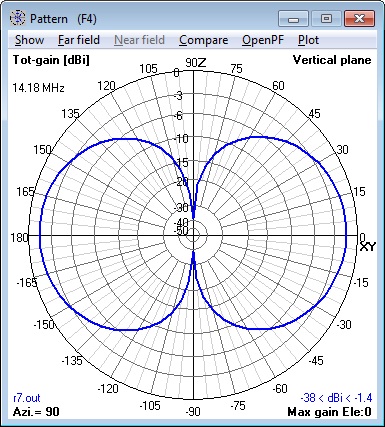This screenshot has height=427, width=385.
Task: Close the Pattern window
Action: tap(359, 19)
